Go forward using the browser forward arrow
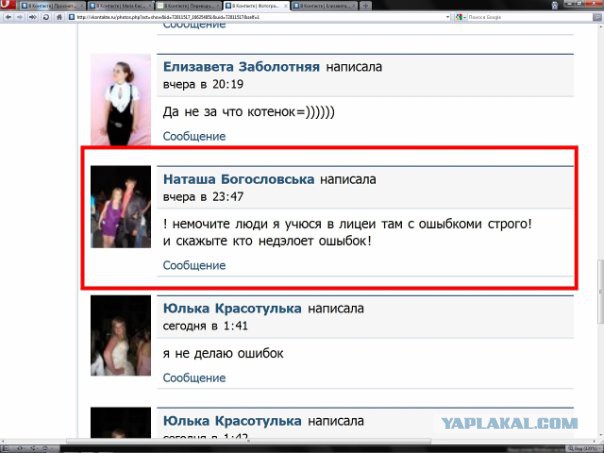Image resolution: width=604 pixels, height=453 pixels. 20,17
